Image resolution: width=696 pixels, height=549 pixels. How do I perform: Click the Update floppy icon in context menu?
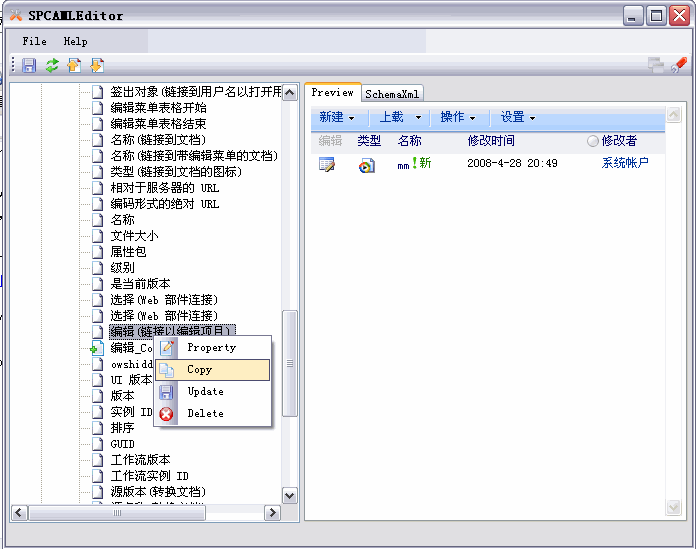(166, 392)
